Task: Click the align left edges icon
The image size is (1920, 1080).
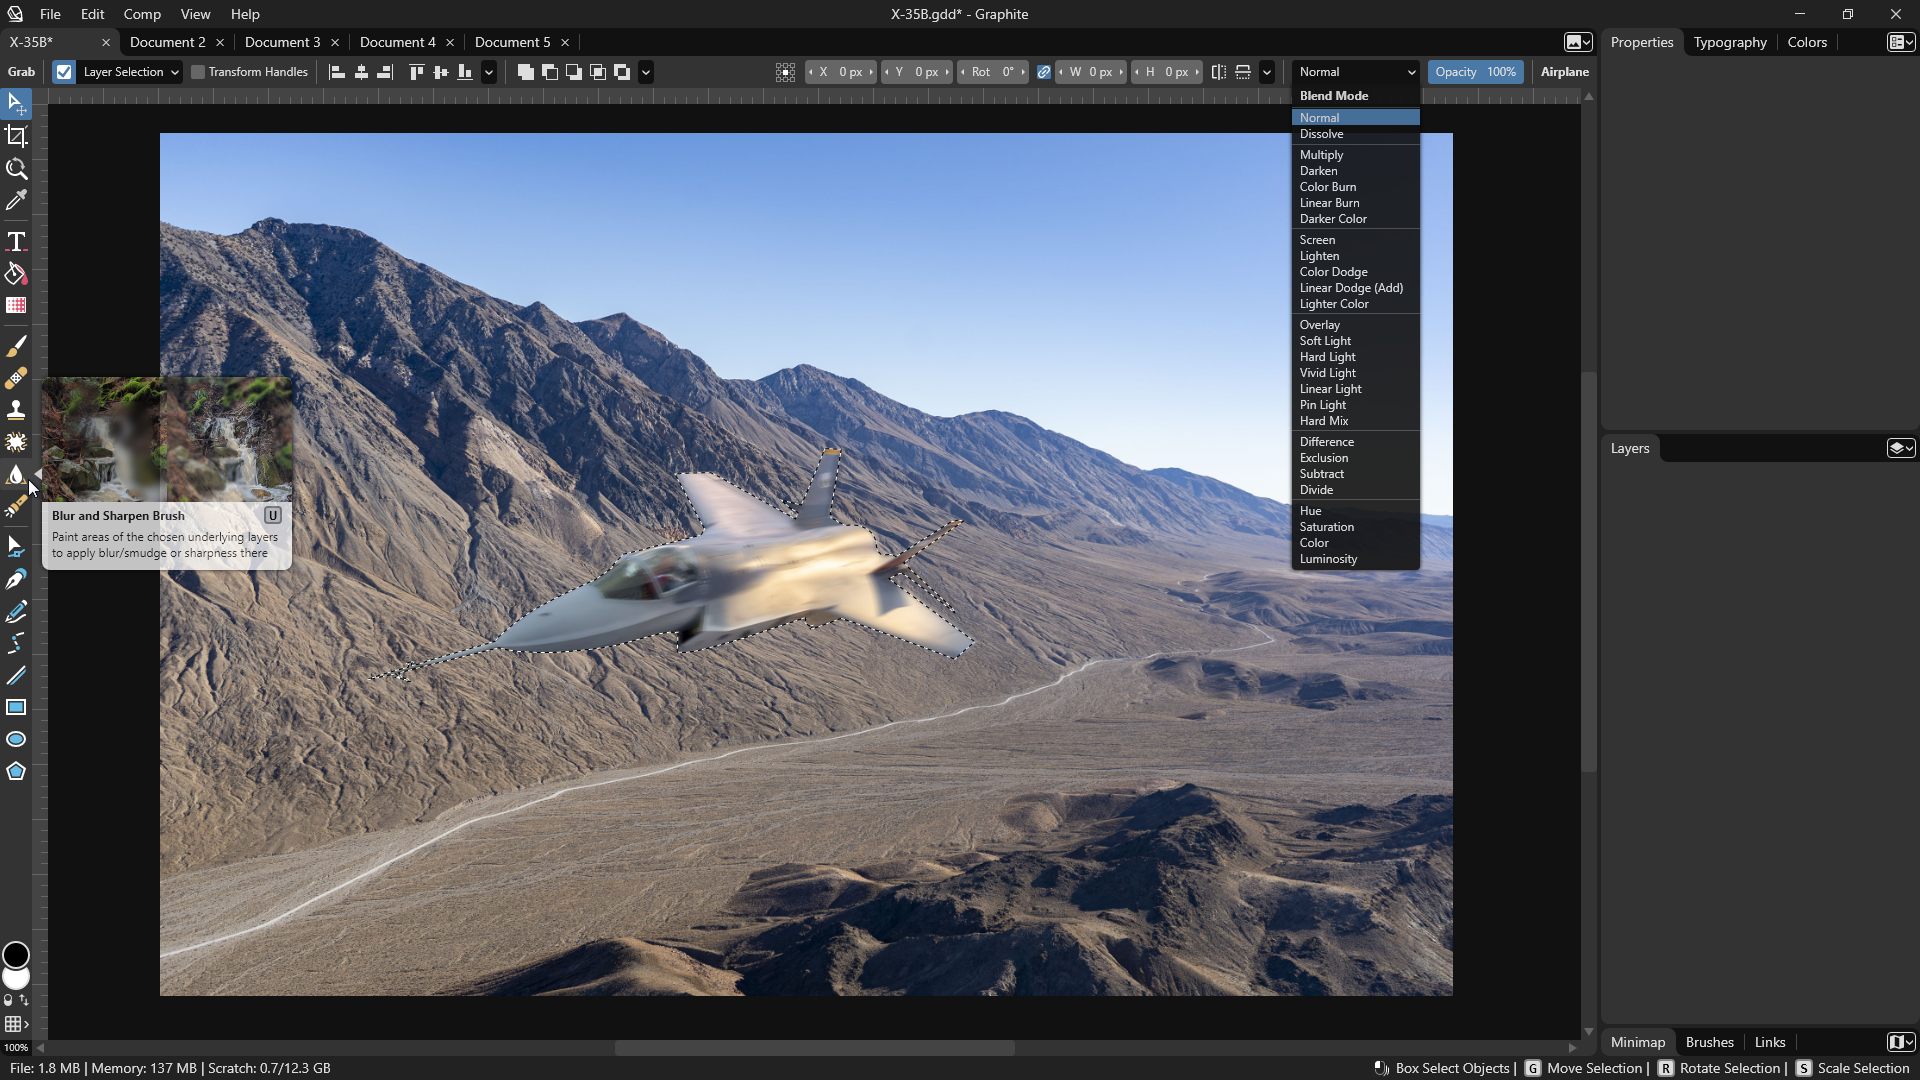Action: [x=337, y=72]
